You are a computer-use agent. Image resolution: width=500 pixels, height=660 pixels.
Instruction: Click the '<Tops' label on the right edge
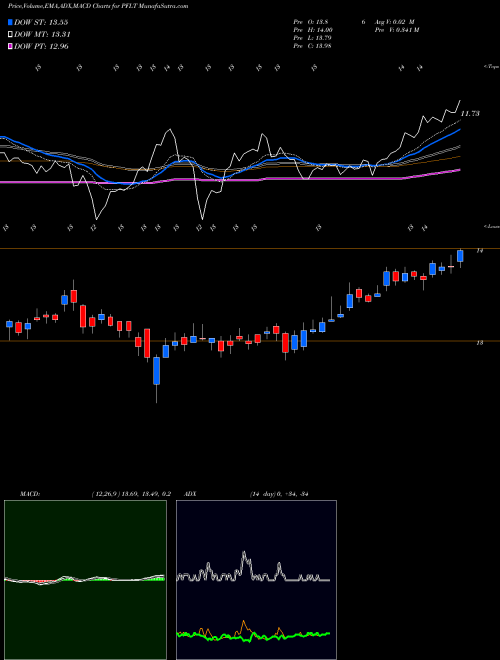(491, 67)
